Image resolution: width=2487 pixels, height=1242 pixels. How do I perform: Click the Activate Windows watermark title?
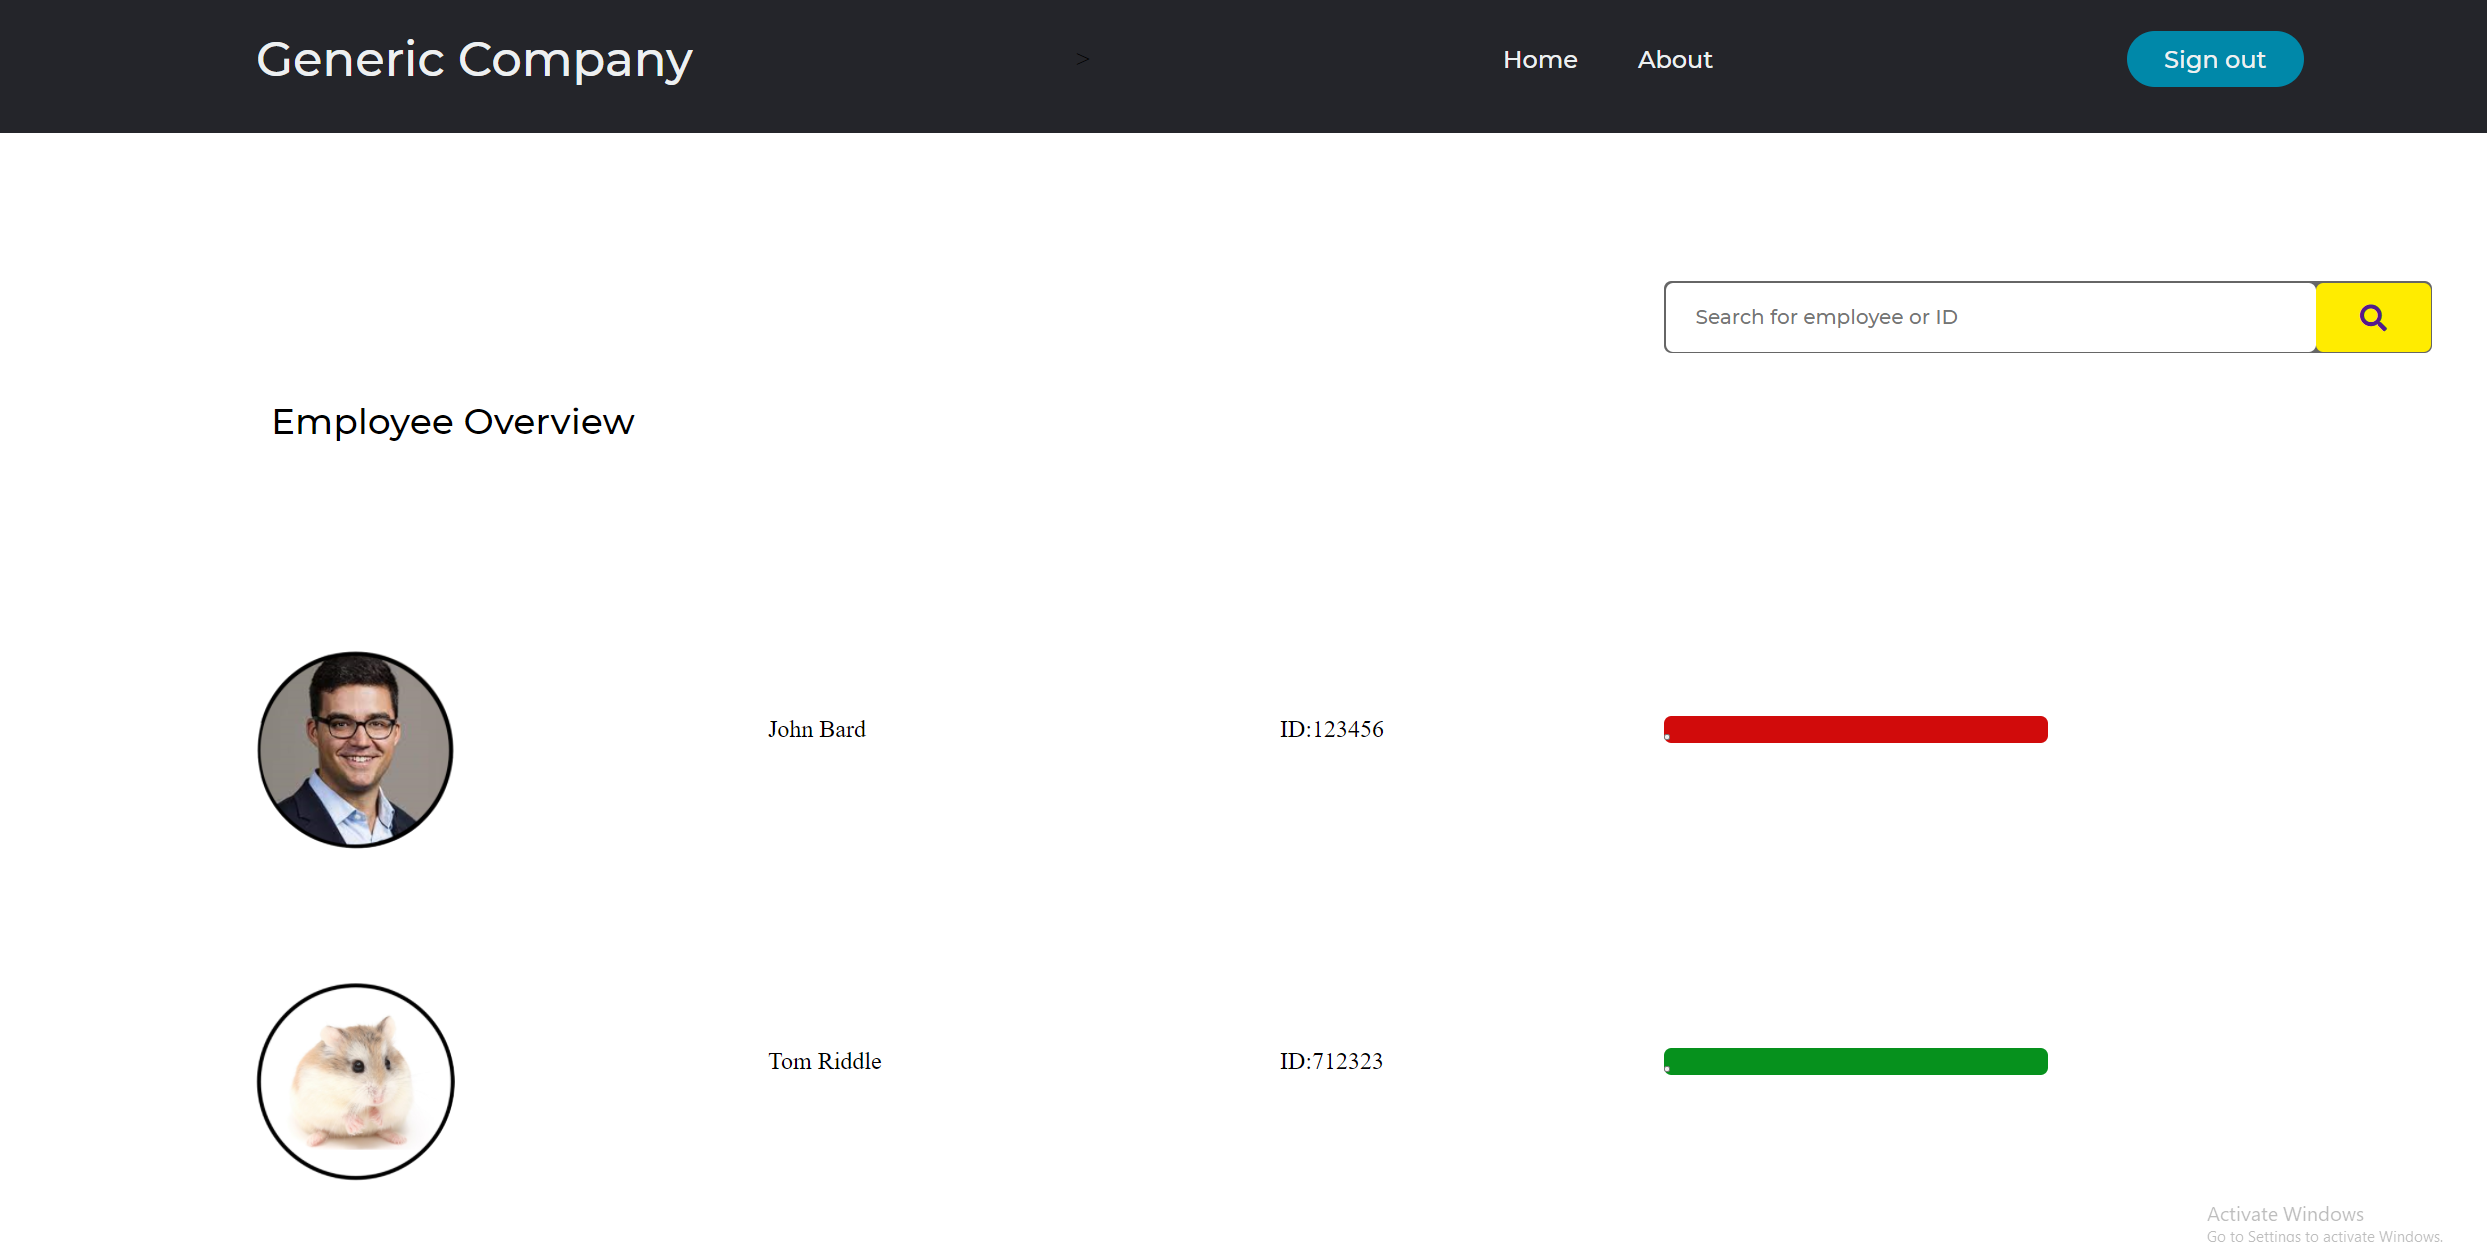[x=2284, y=1214]
